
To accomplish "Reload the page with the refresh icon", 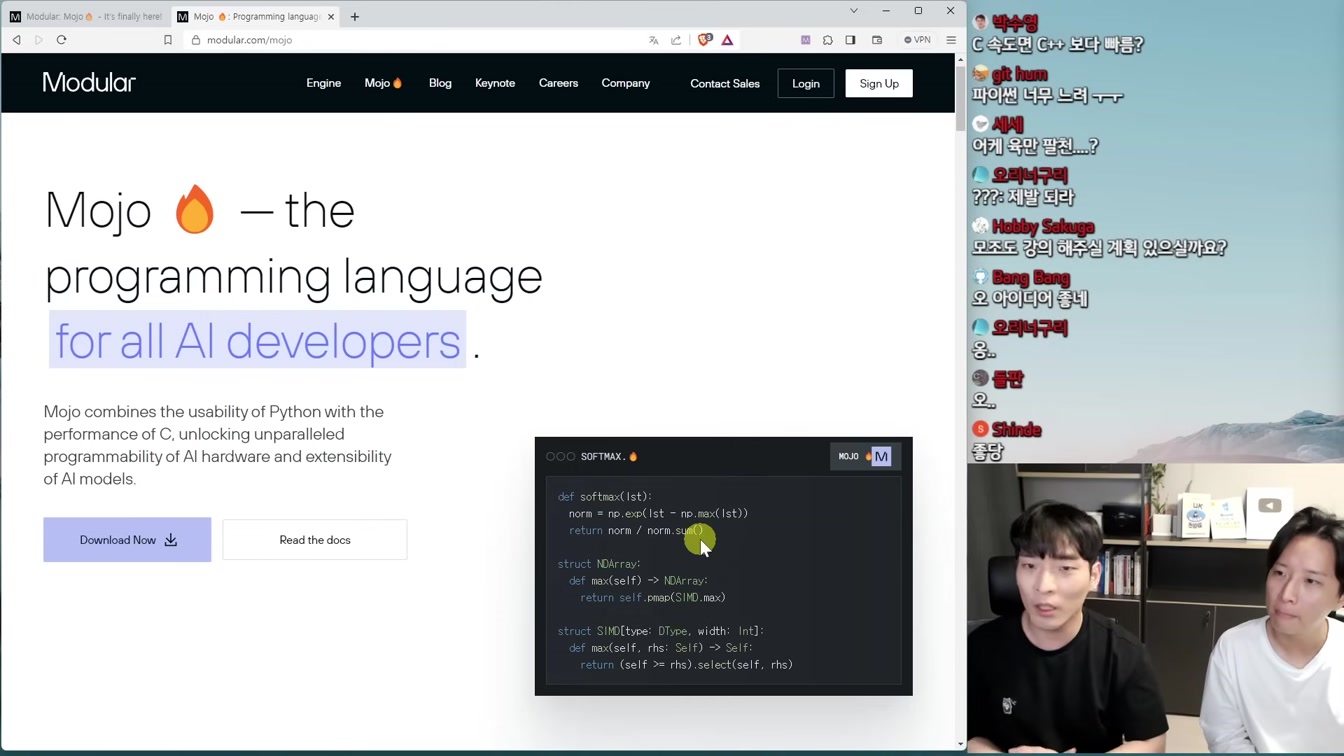I will pos(61,40).
